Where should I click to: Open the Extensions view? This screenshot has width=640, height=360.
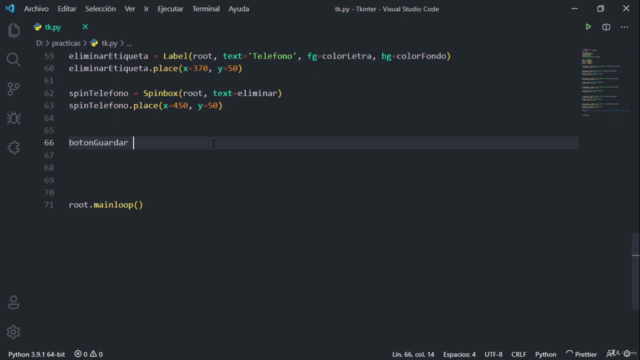13,148
